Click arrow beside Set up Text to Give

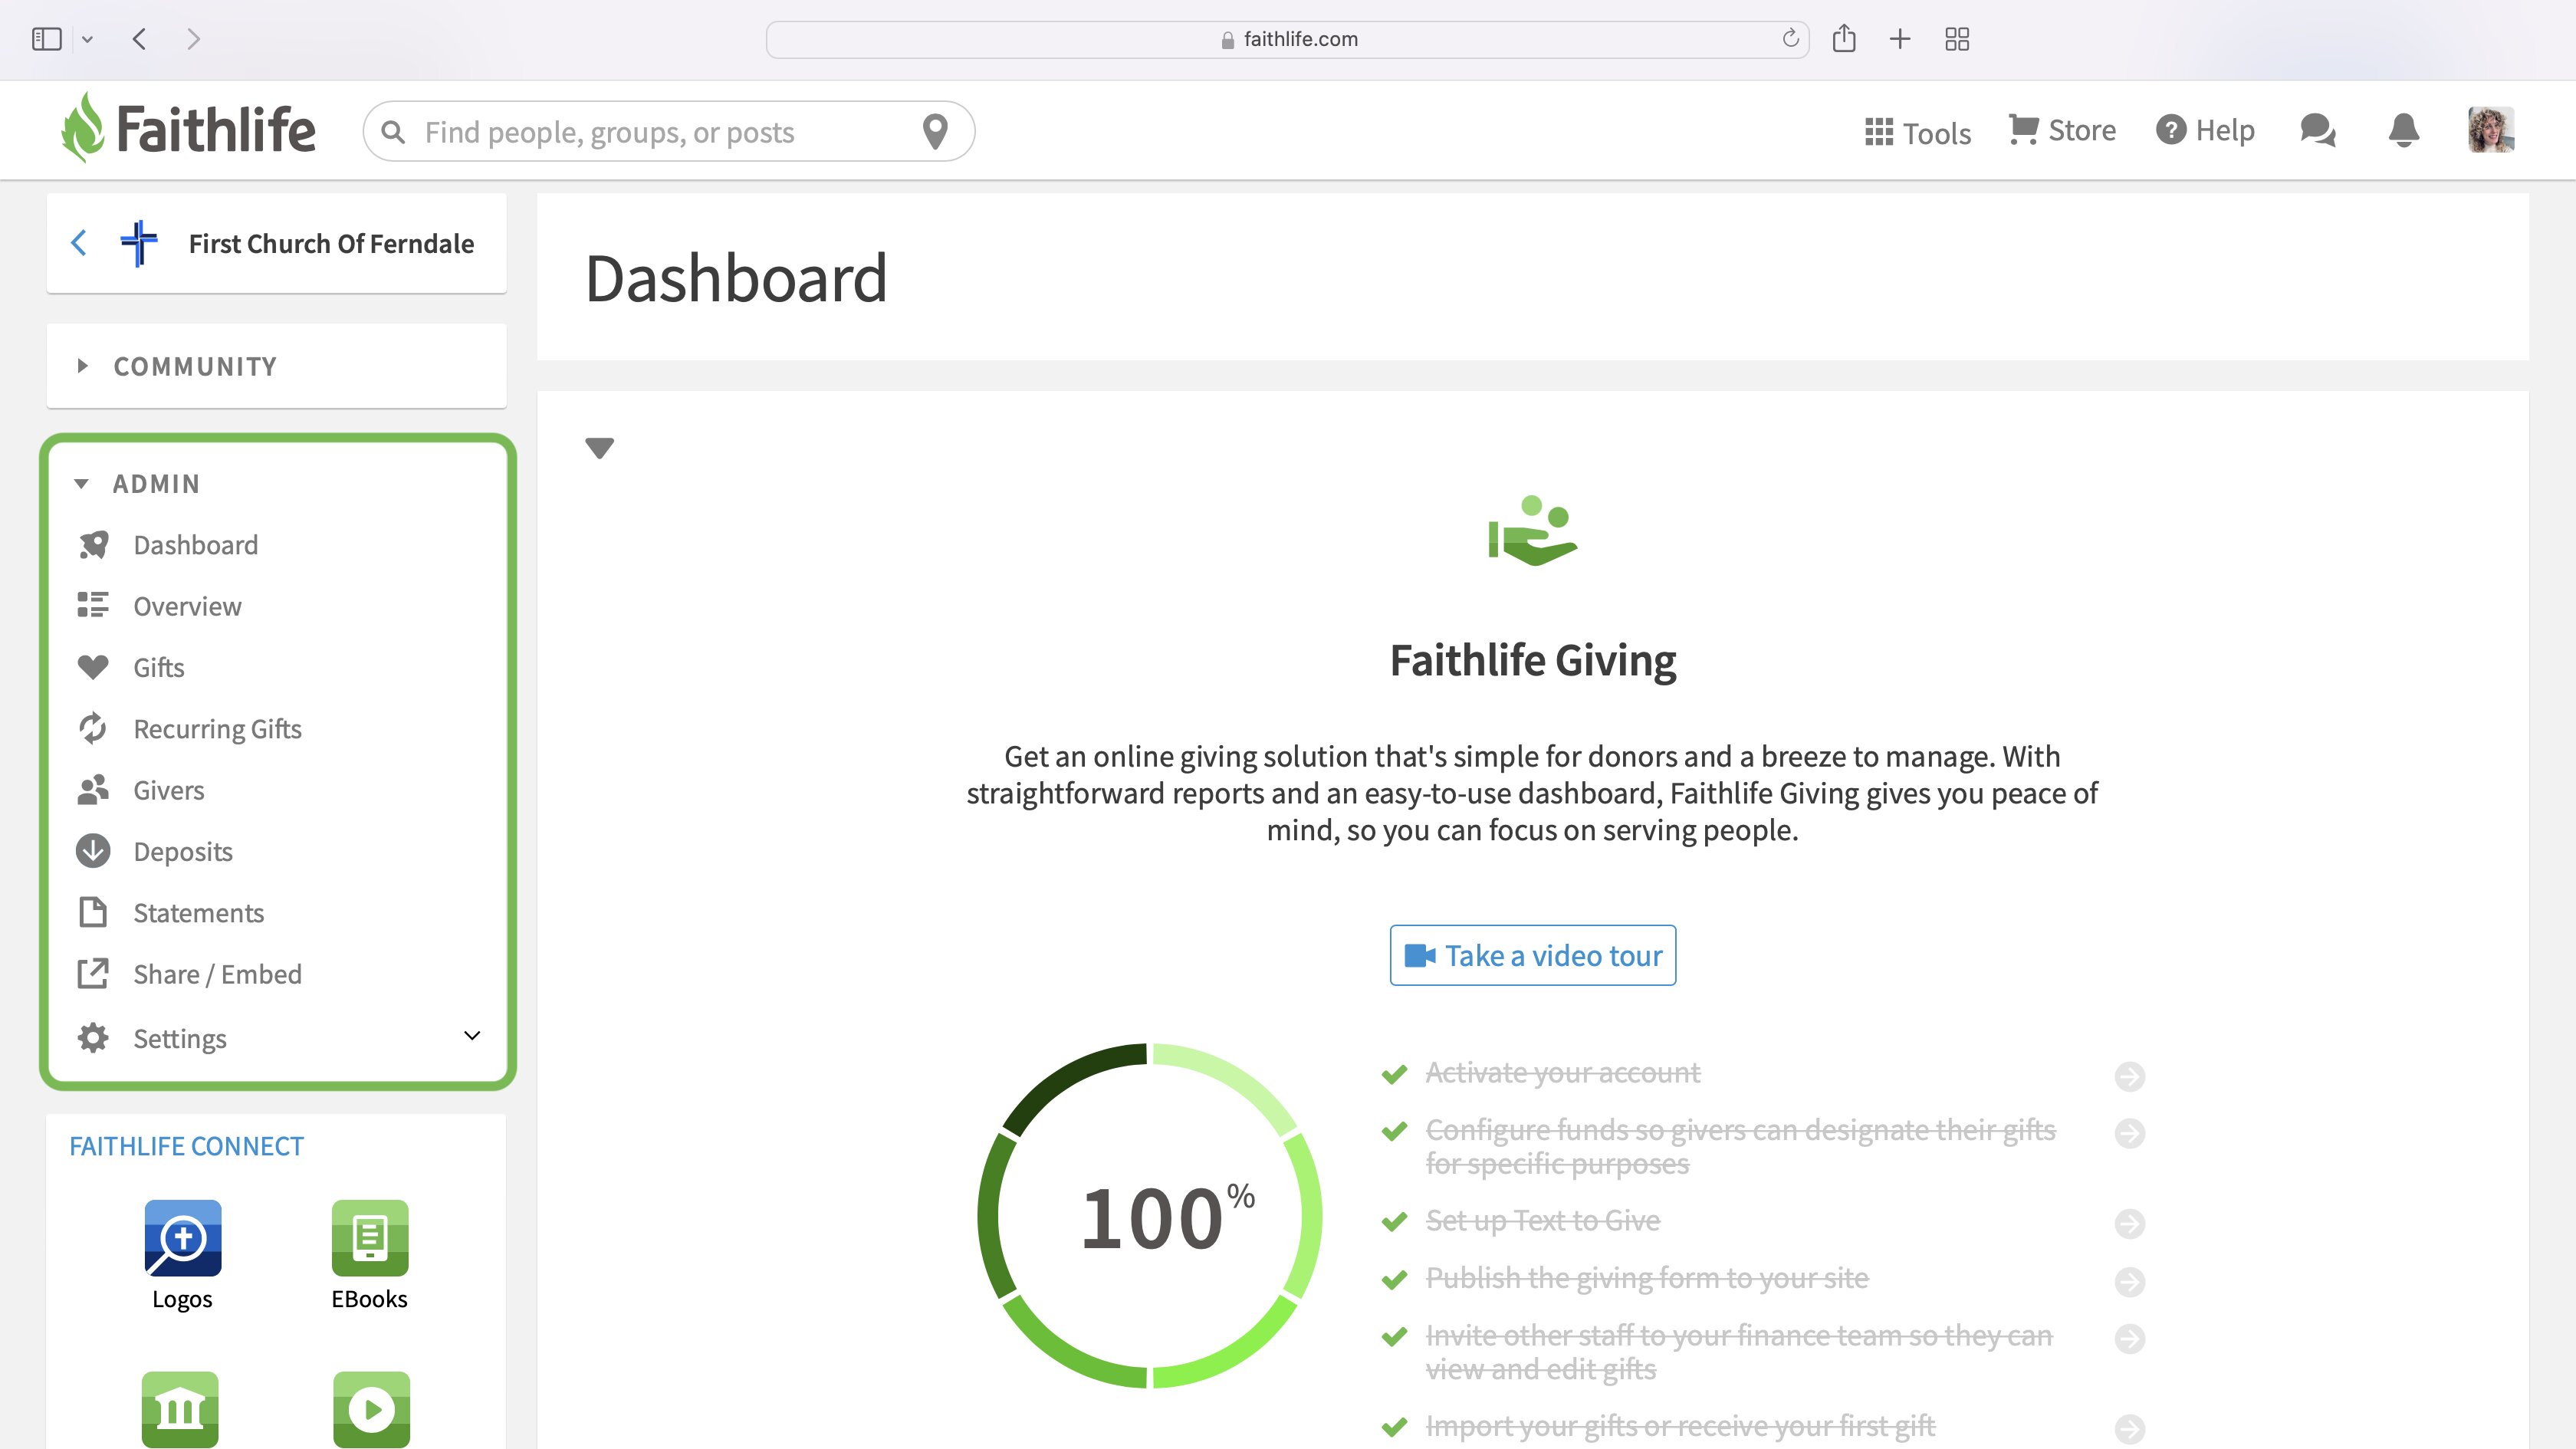pyautogui.click(x=2130, y=1224)
